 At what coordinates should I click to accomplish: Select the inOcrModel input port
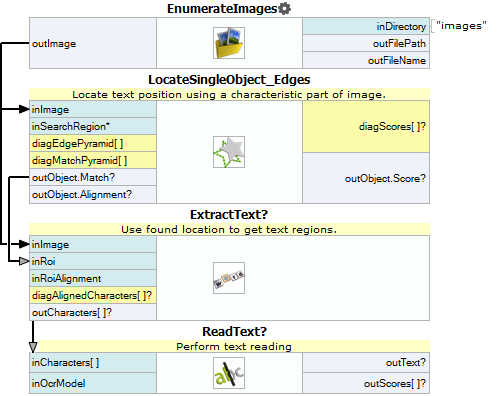click(93, 383)
